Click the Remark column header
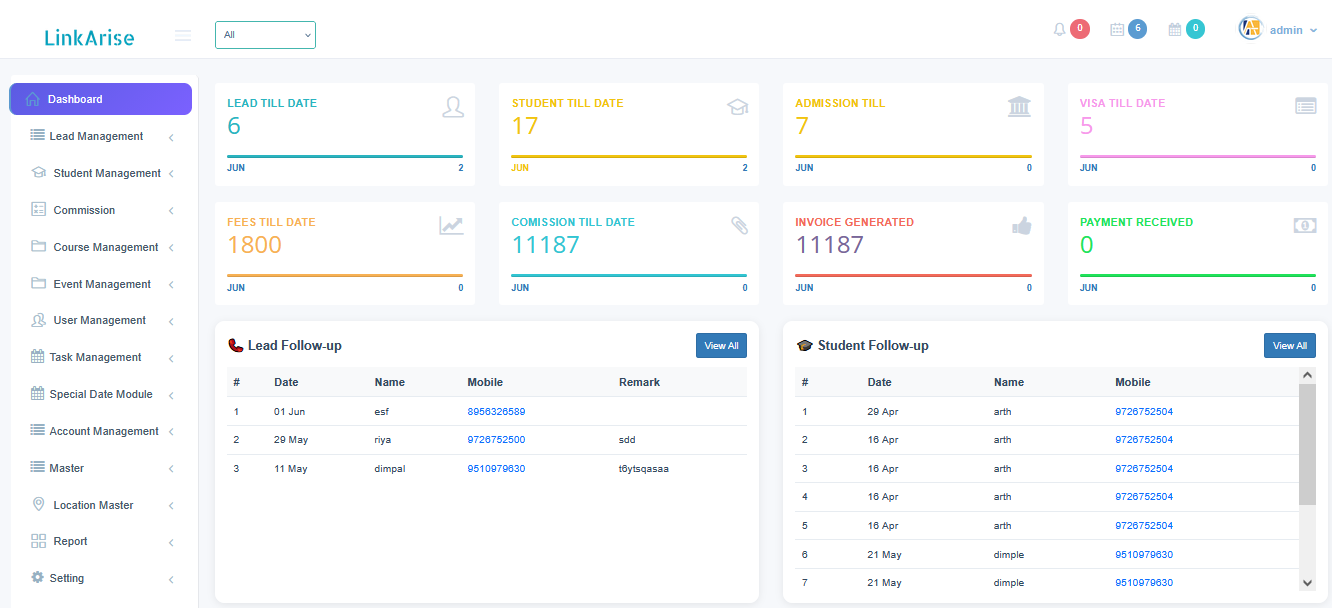1332x608 pixels. (639, 382)
